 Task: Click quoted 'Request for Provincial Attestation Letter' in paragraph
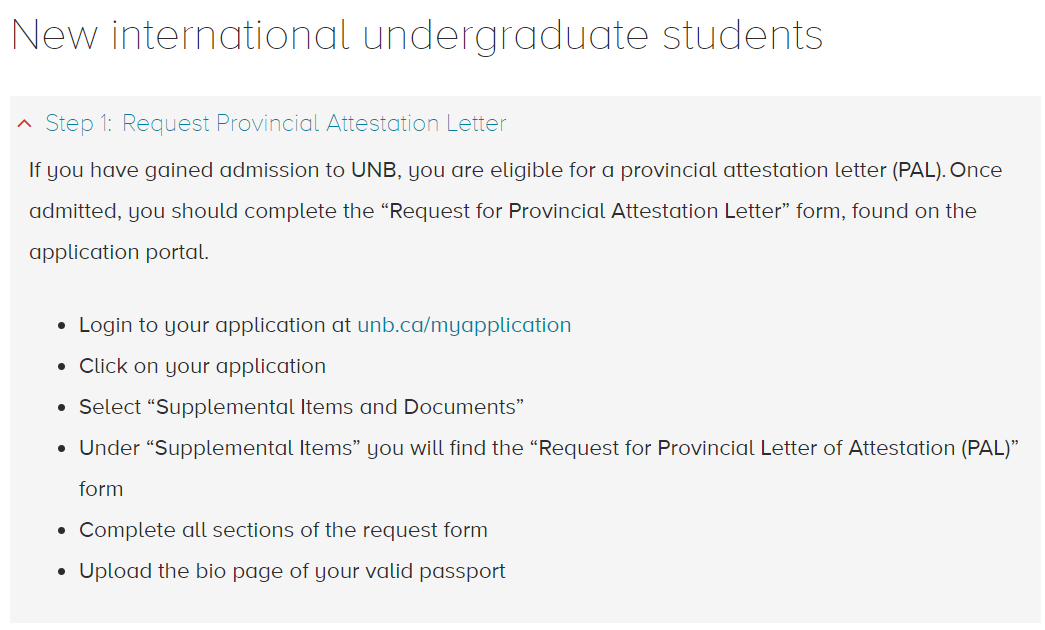[585, 211]
